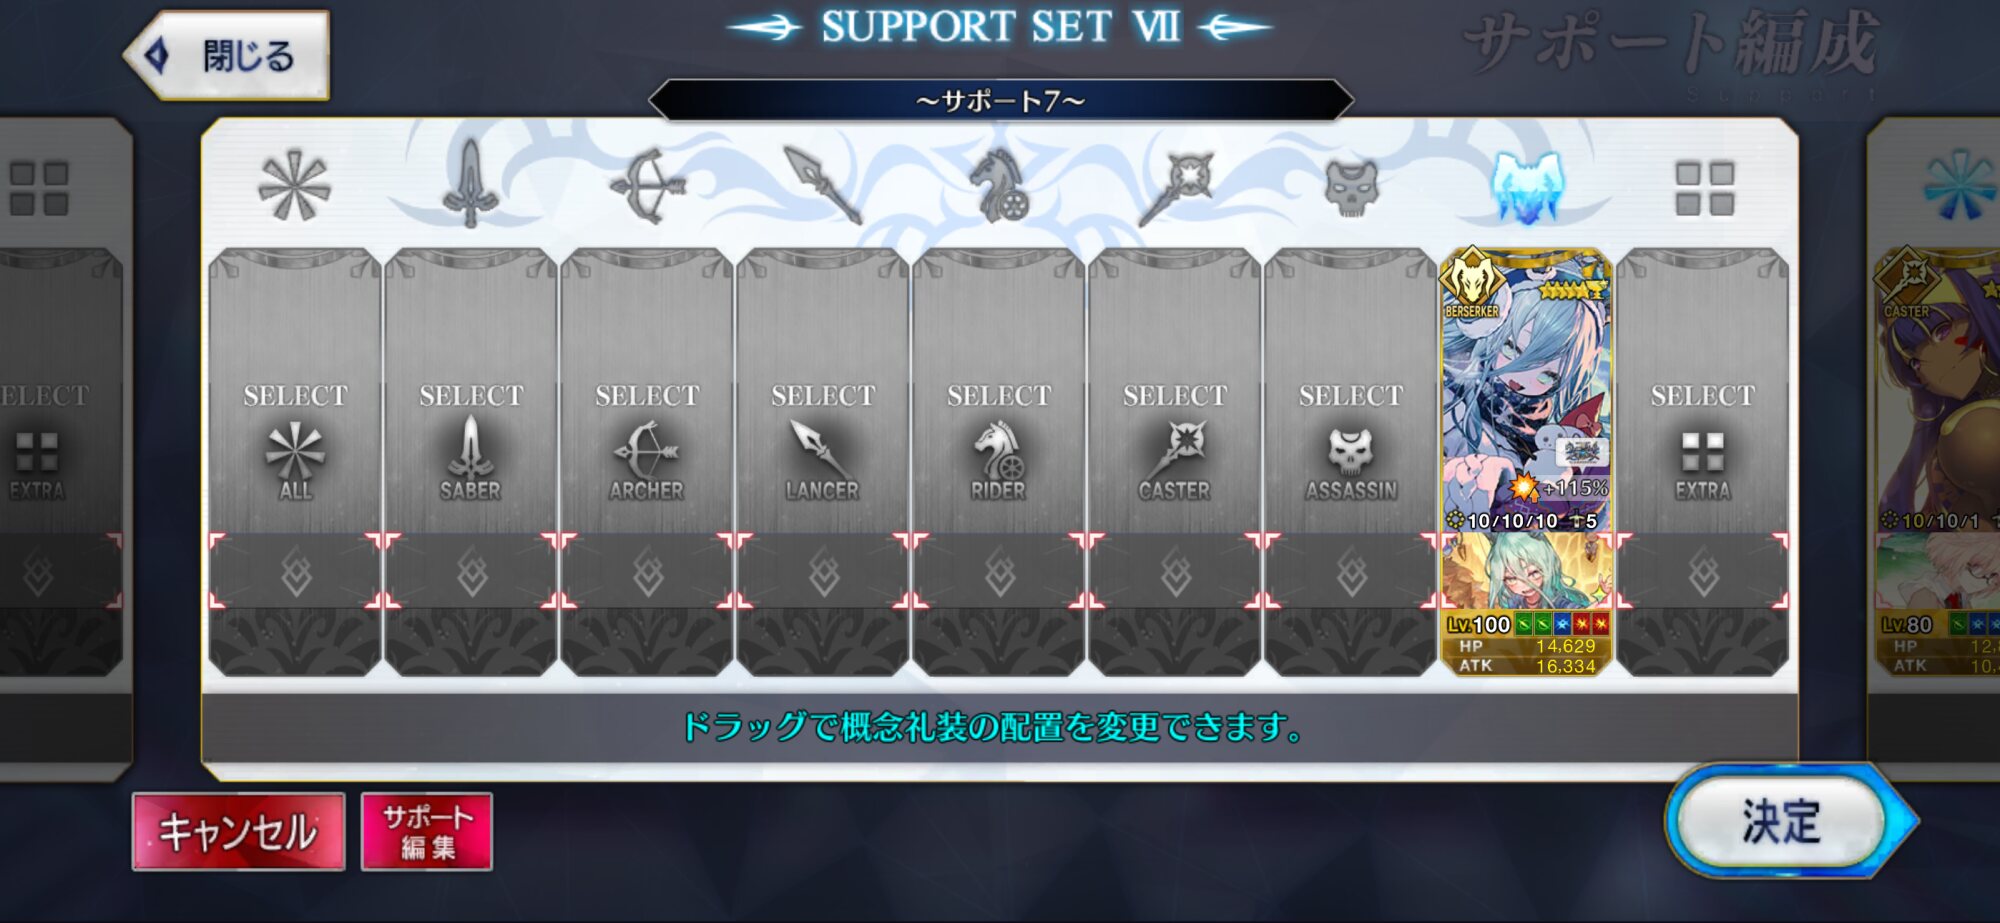Choose the empty craft essence slot under ALL
2000x923 pixels.
[296, 571]
